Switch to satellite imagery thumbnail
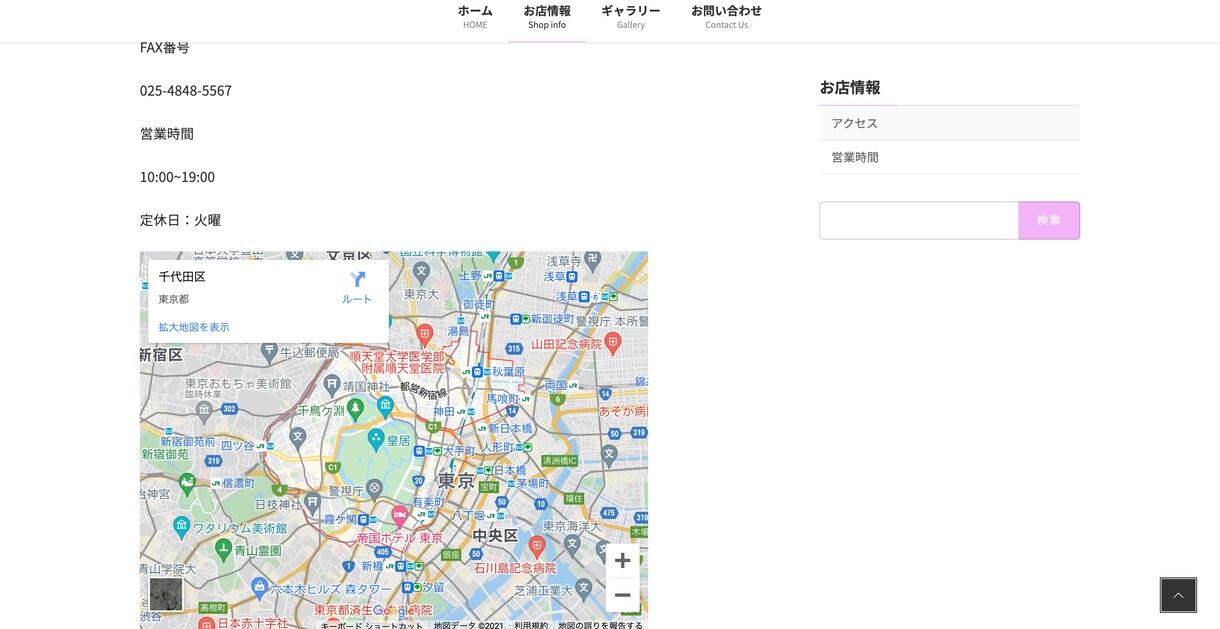 166,594
